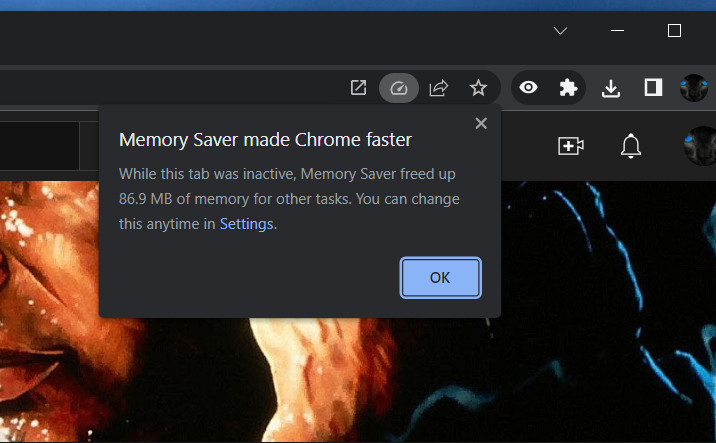Screen dimensions: 716x443
Task: Open the Chrome Downloads icon
Action: tap(611, 88)
